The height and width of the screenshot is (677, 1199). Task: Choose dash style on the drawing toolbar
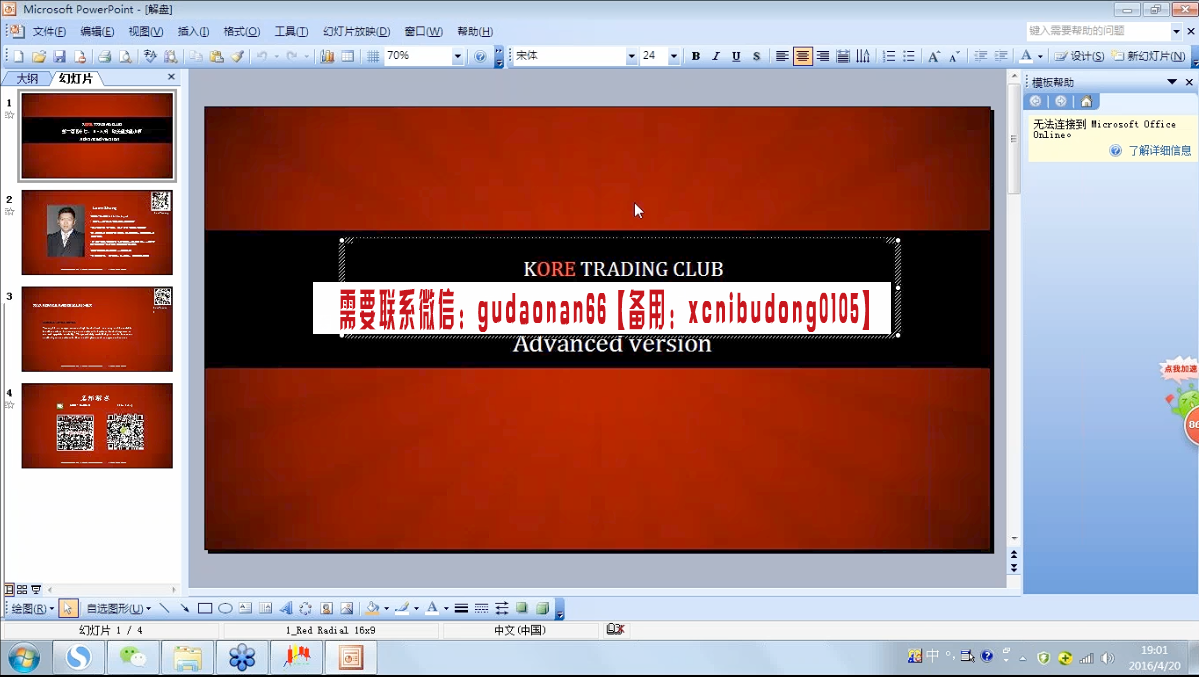pos(481,608)
